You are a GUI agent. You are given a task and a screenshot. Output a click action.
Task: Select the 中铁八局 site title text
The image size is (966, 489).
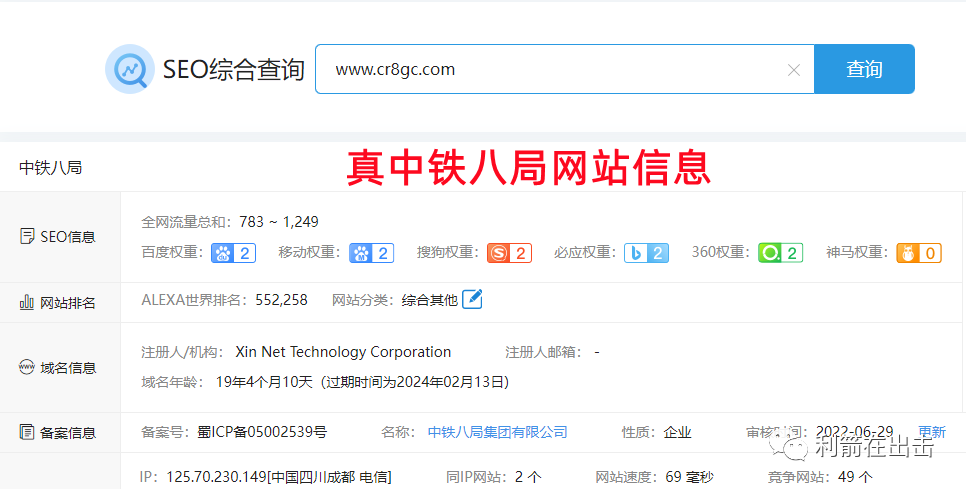(x=51, y=168)
